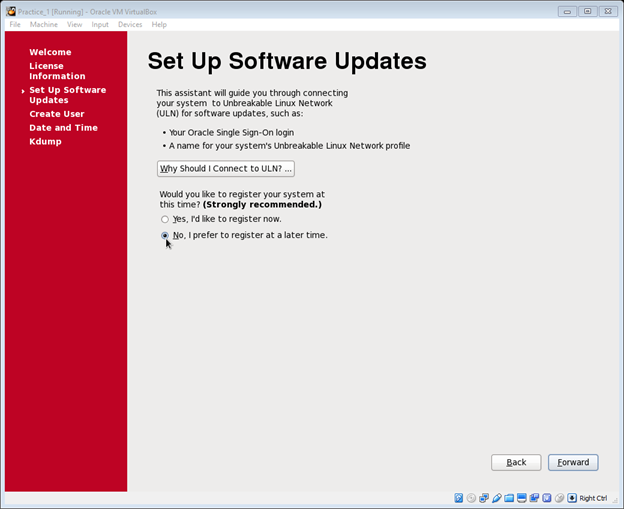Close the VirtualBox window

coord(608,11)
